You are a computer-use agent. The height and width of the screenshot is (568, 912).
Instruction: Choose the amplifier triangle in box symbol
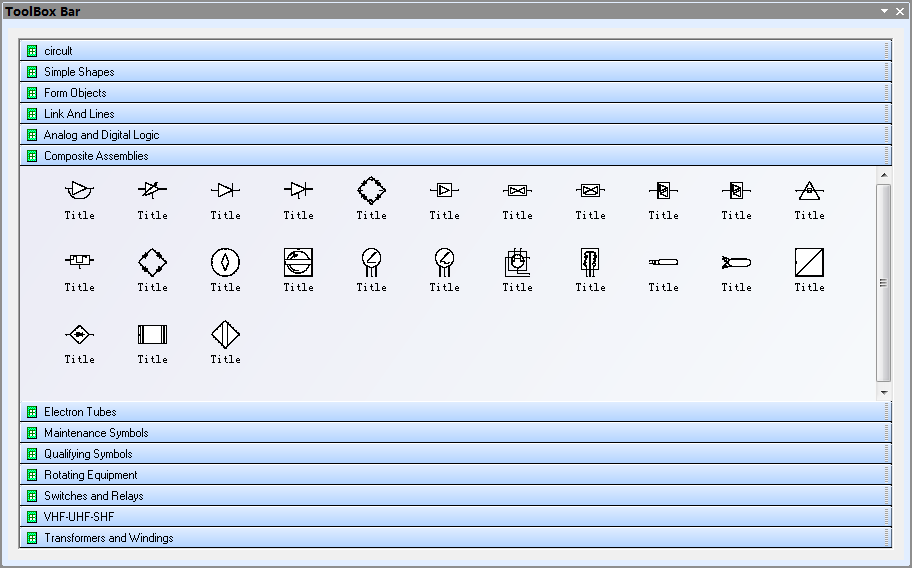[444, 190]
